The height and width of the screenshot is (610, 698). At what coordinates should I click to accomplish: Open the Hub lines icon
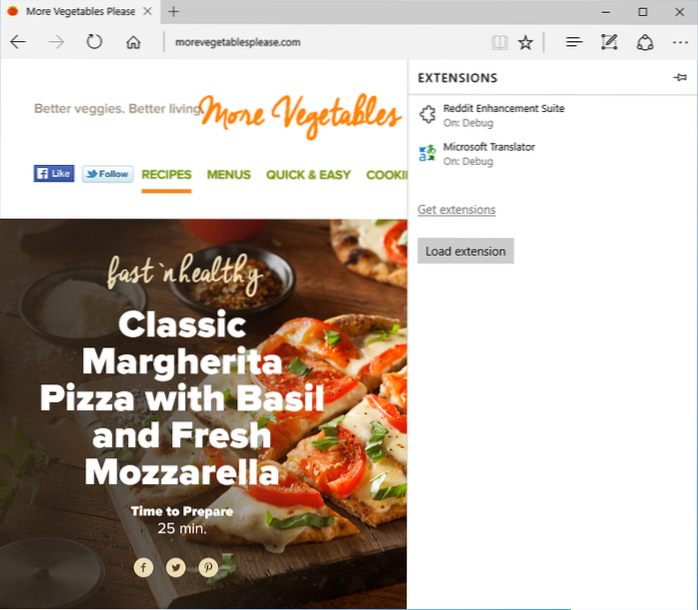coord(574,42)
